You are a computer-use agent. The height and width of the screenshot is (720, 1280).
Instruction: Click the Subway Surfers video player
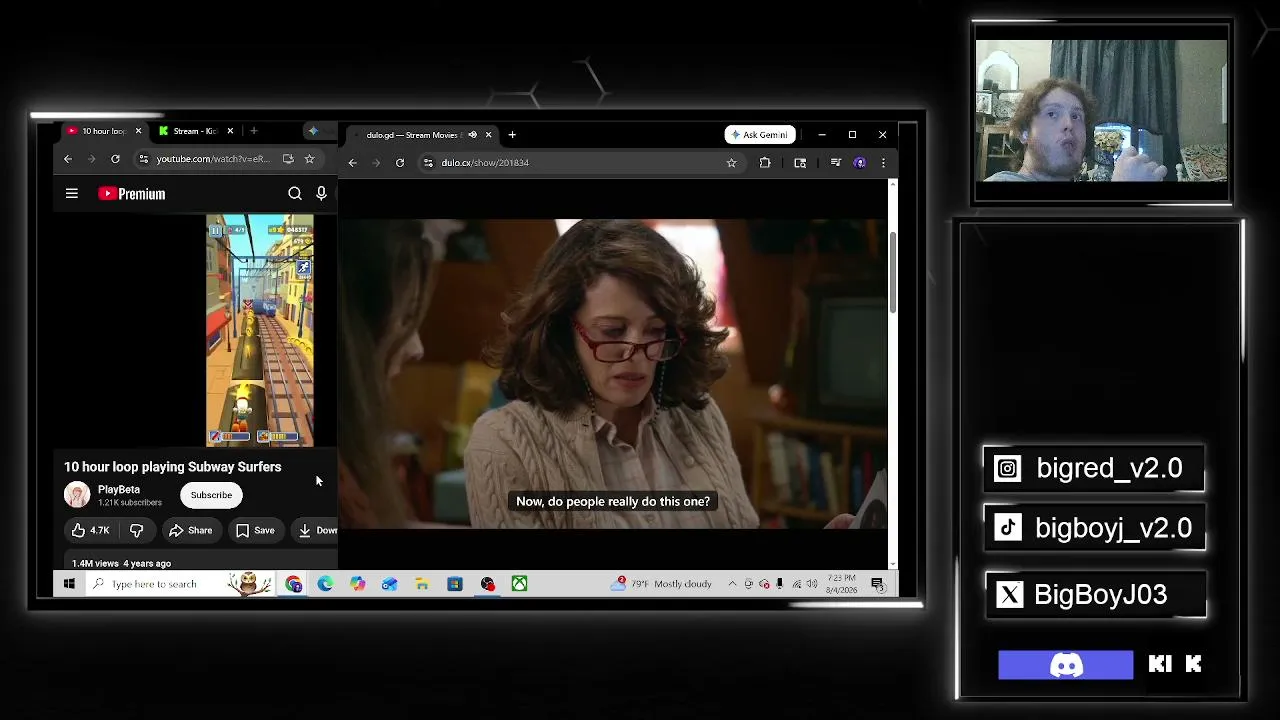pyautogui.click(x=260, y=330)
